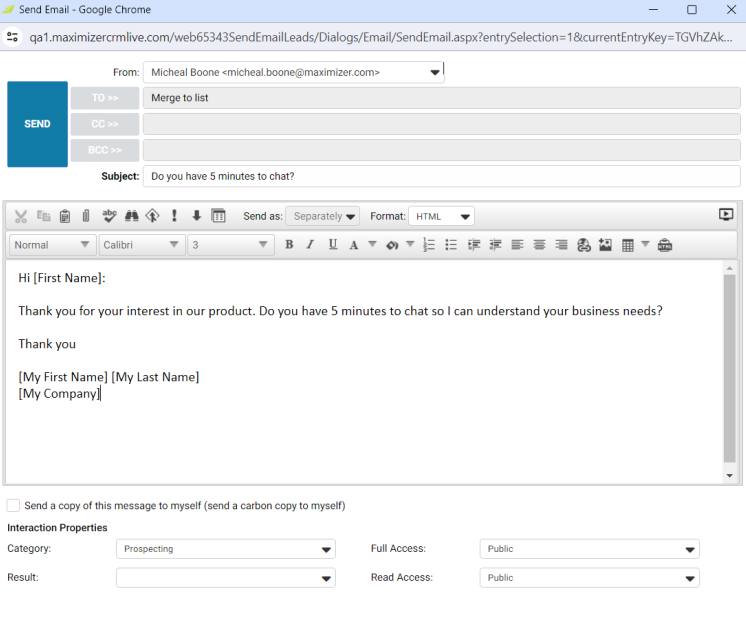This screenshot has width=746, height=626.
Task: Click the Copy icon in editor toolbar
Action: (43, 216)
